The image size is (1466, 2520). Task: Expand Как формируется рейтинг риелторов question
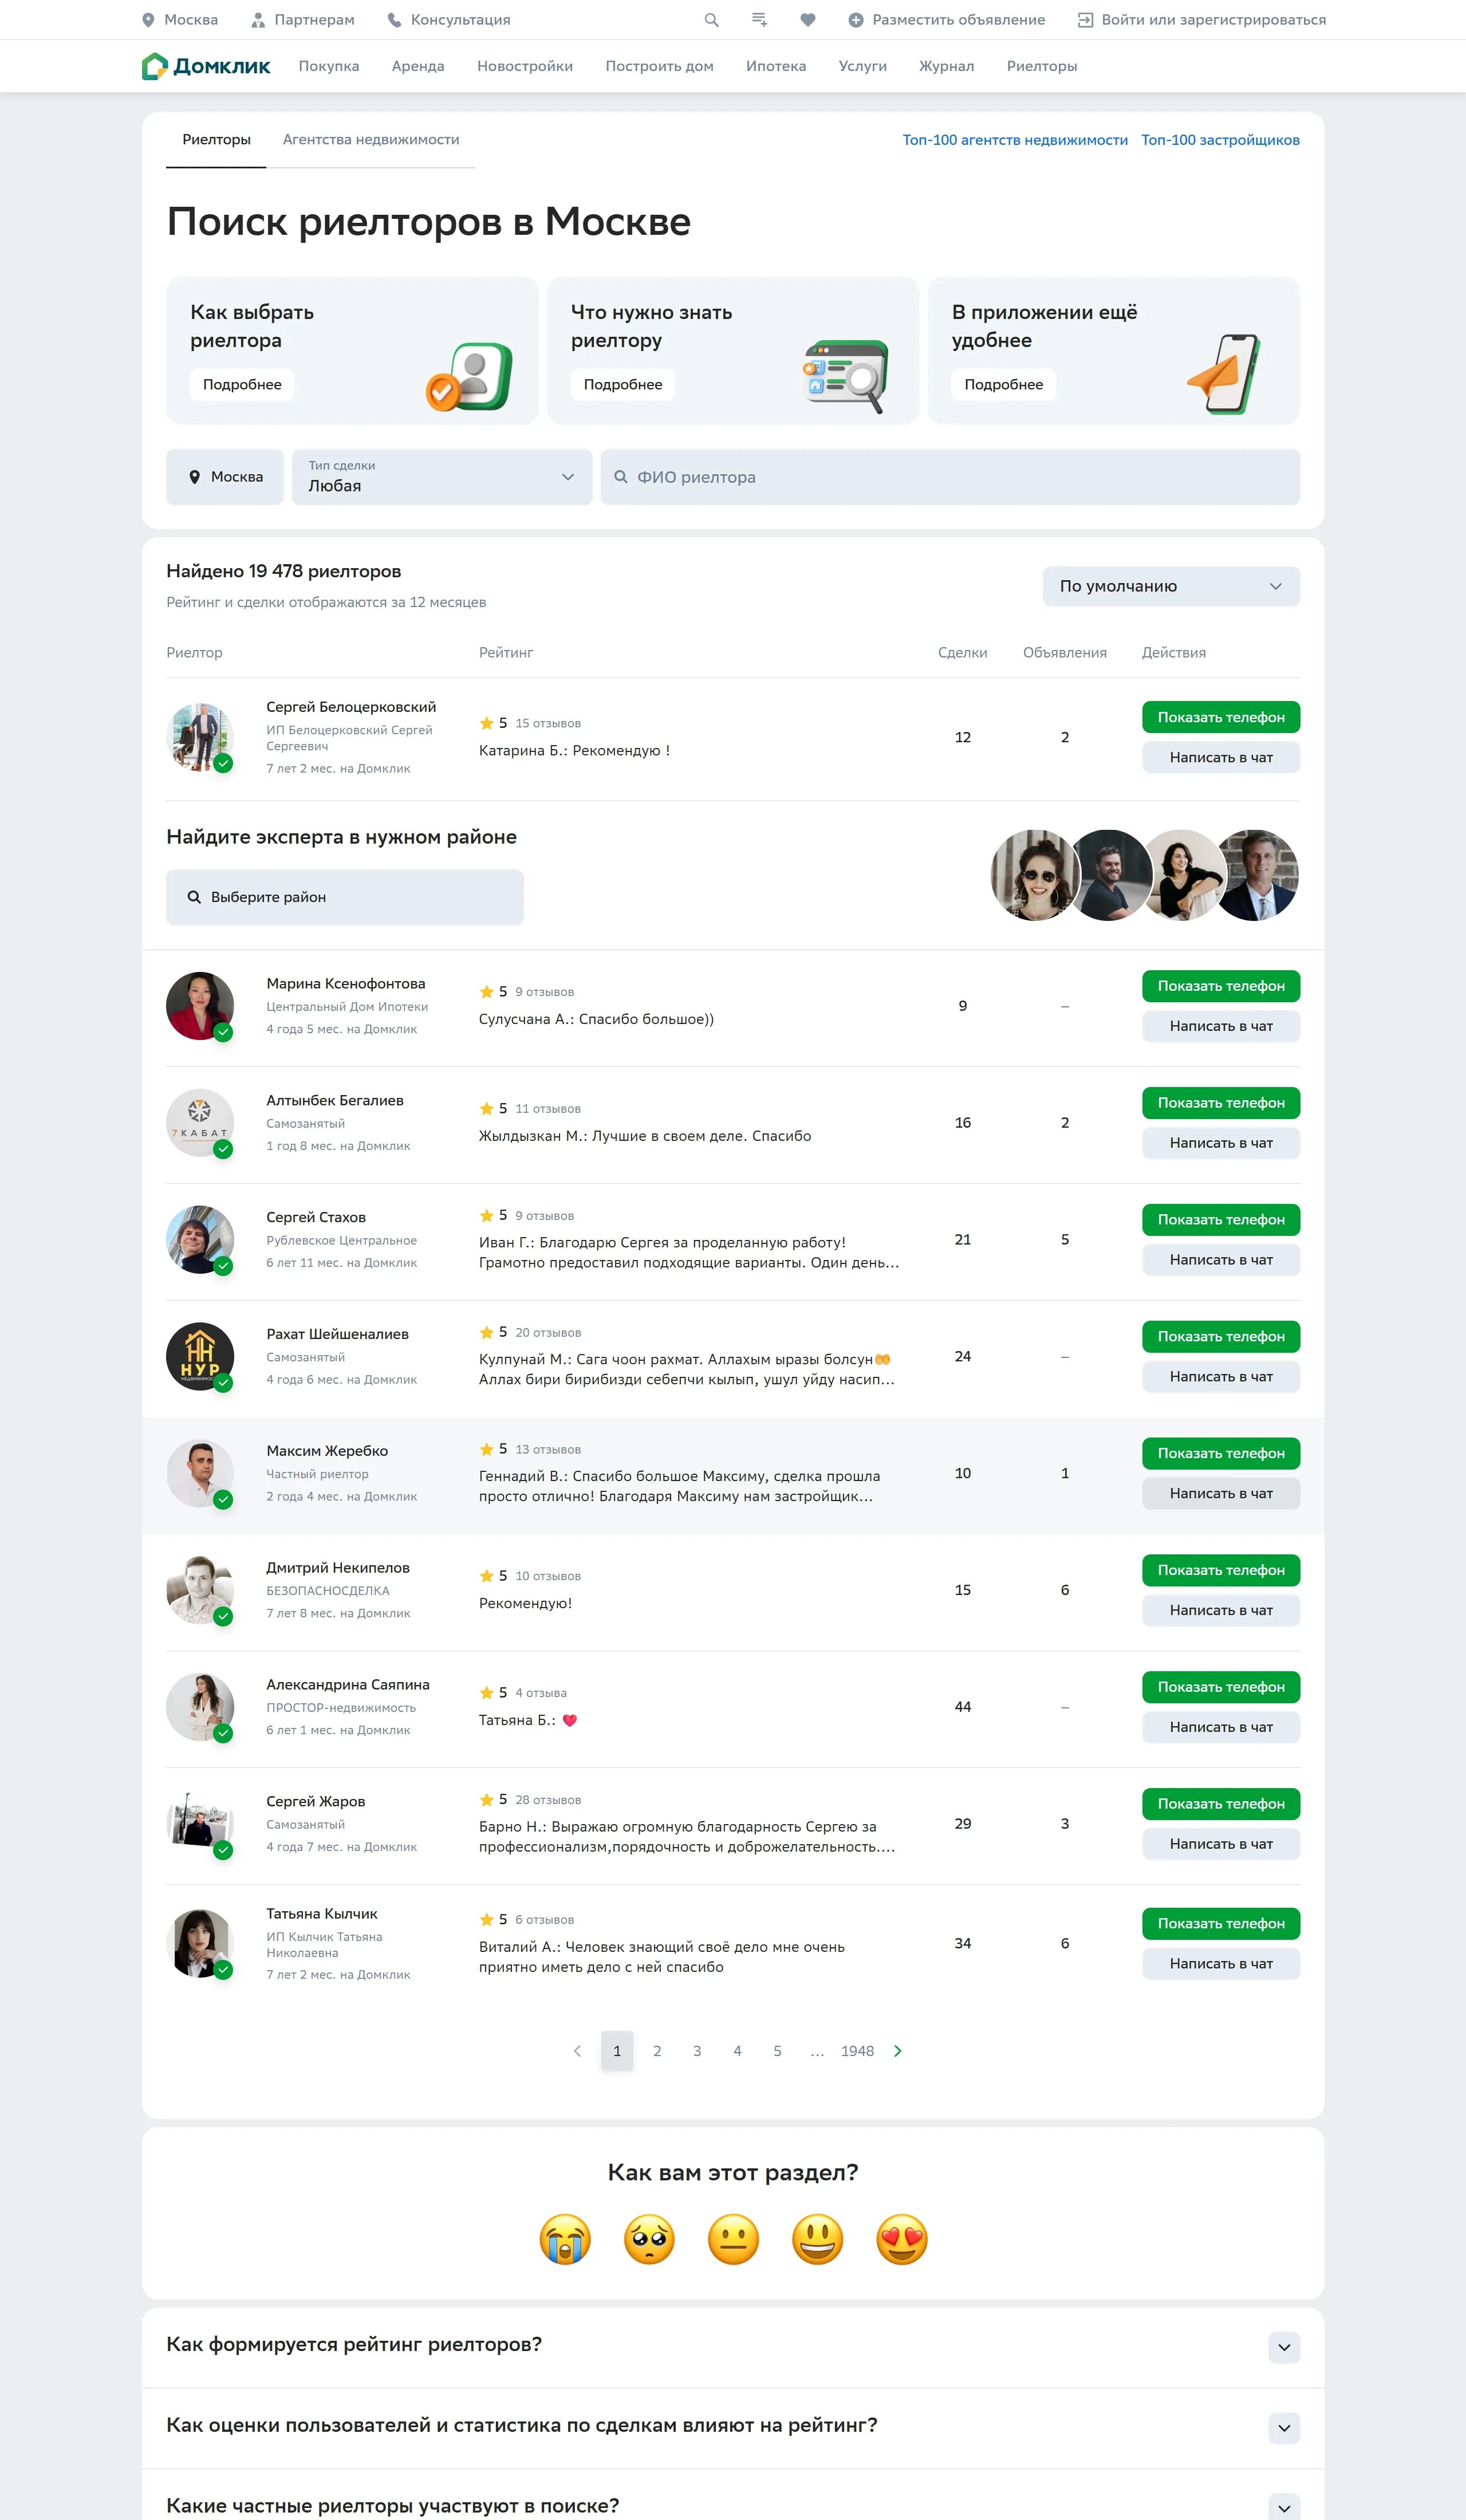[x=1283, y=2347]
